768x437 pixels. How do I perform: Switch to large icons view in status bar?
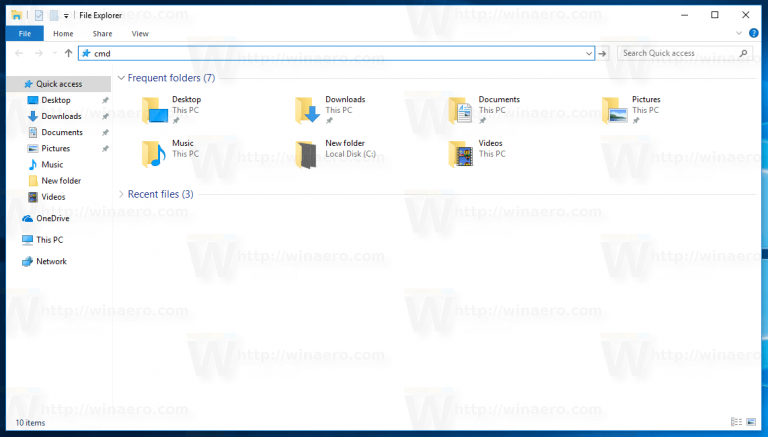pos(751,423)
